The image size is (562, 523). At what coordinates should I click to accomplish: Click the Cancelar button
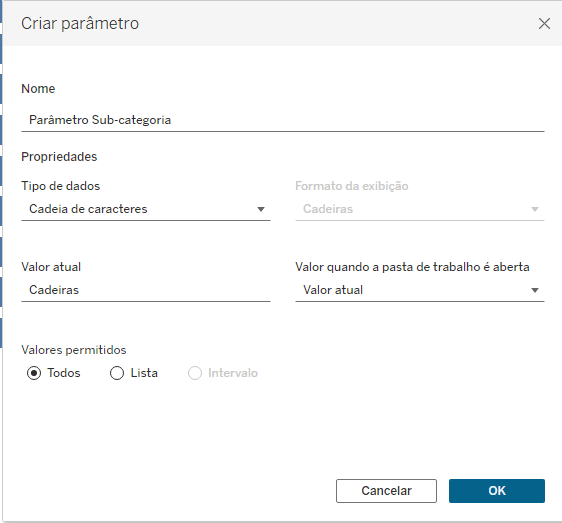(x=386, y=491)
